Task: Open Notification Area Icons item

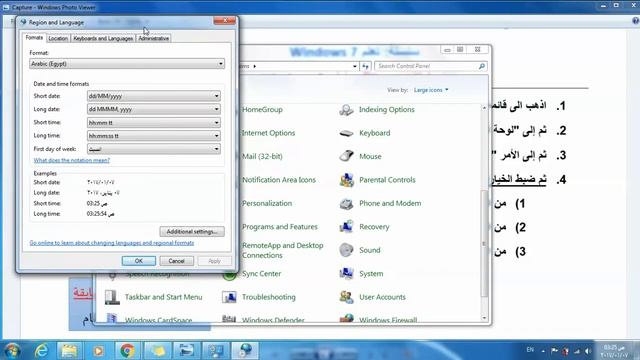Action: click(x=279, y=180)
